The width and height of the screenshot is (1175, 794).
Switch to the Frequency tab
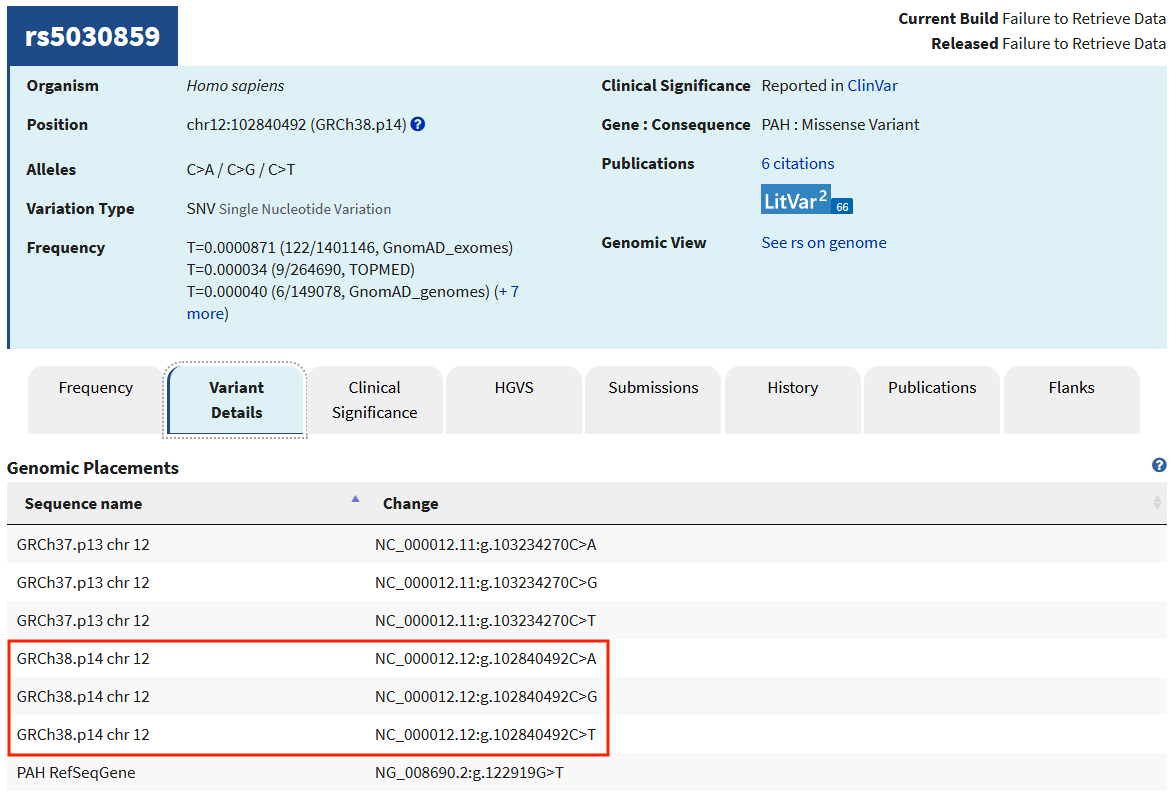coord(95,400)
